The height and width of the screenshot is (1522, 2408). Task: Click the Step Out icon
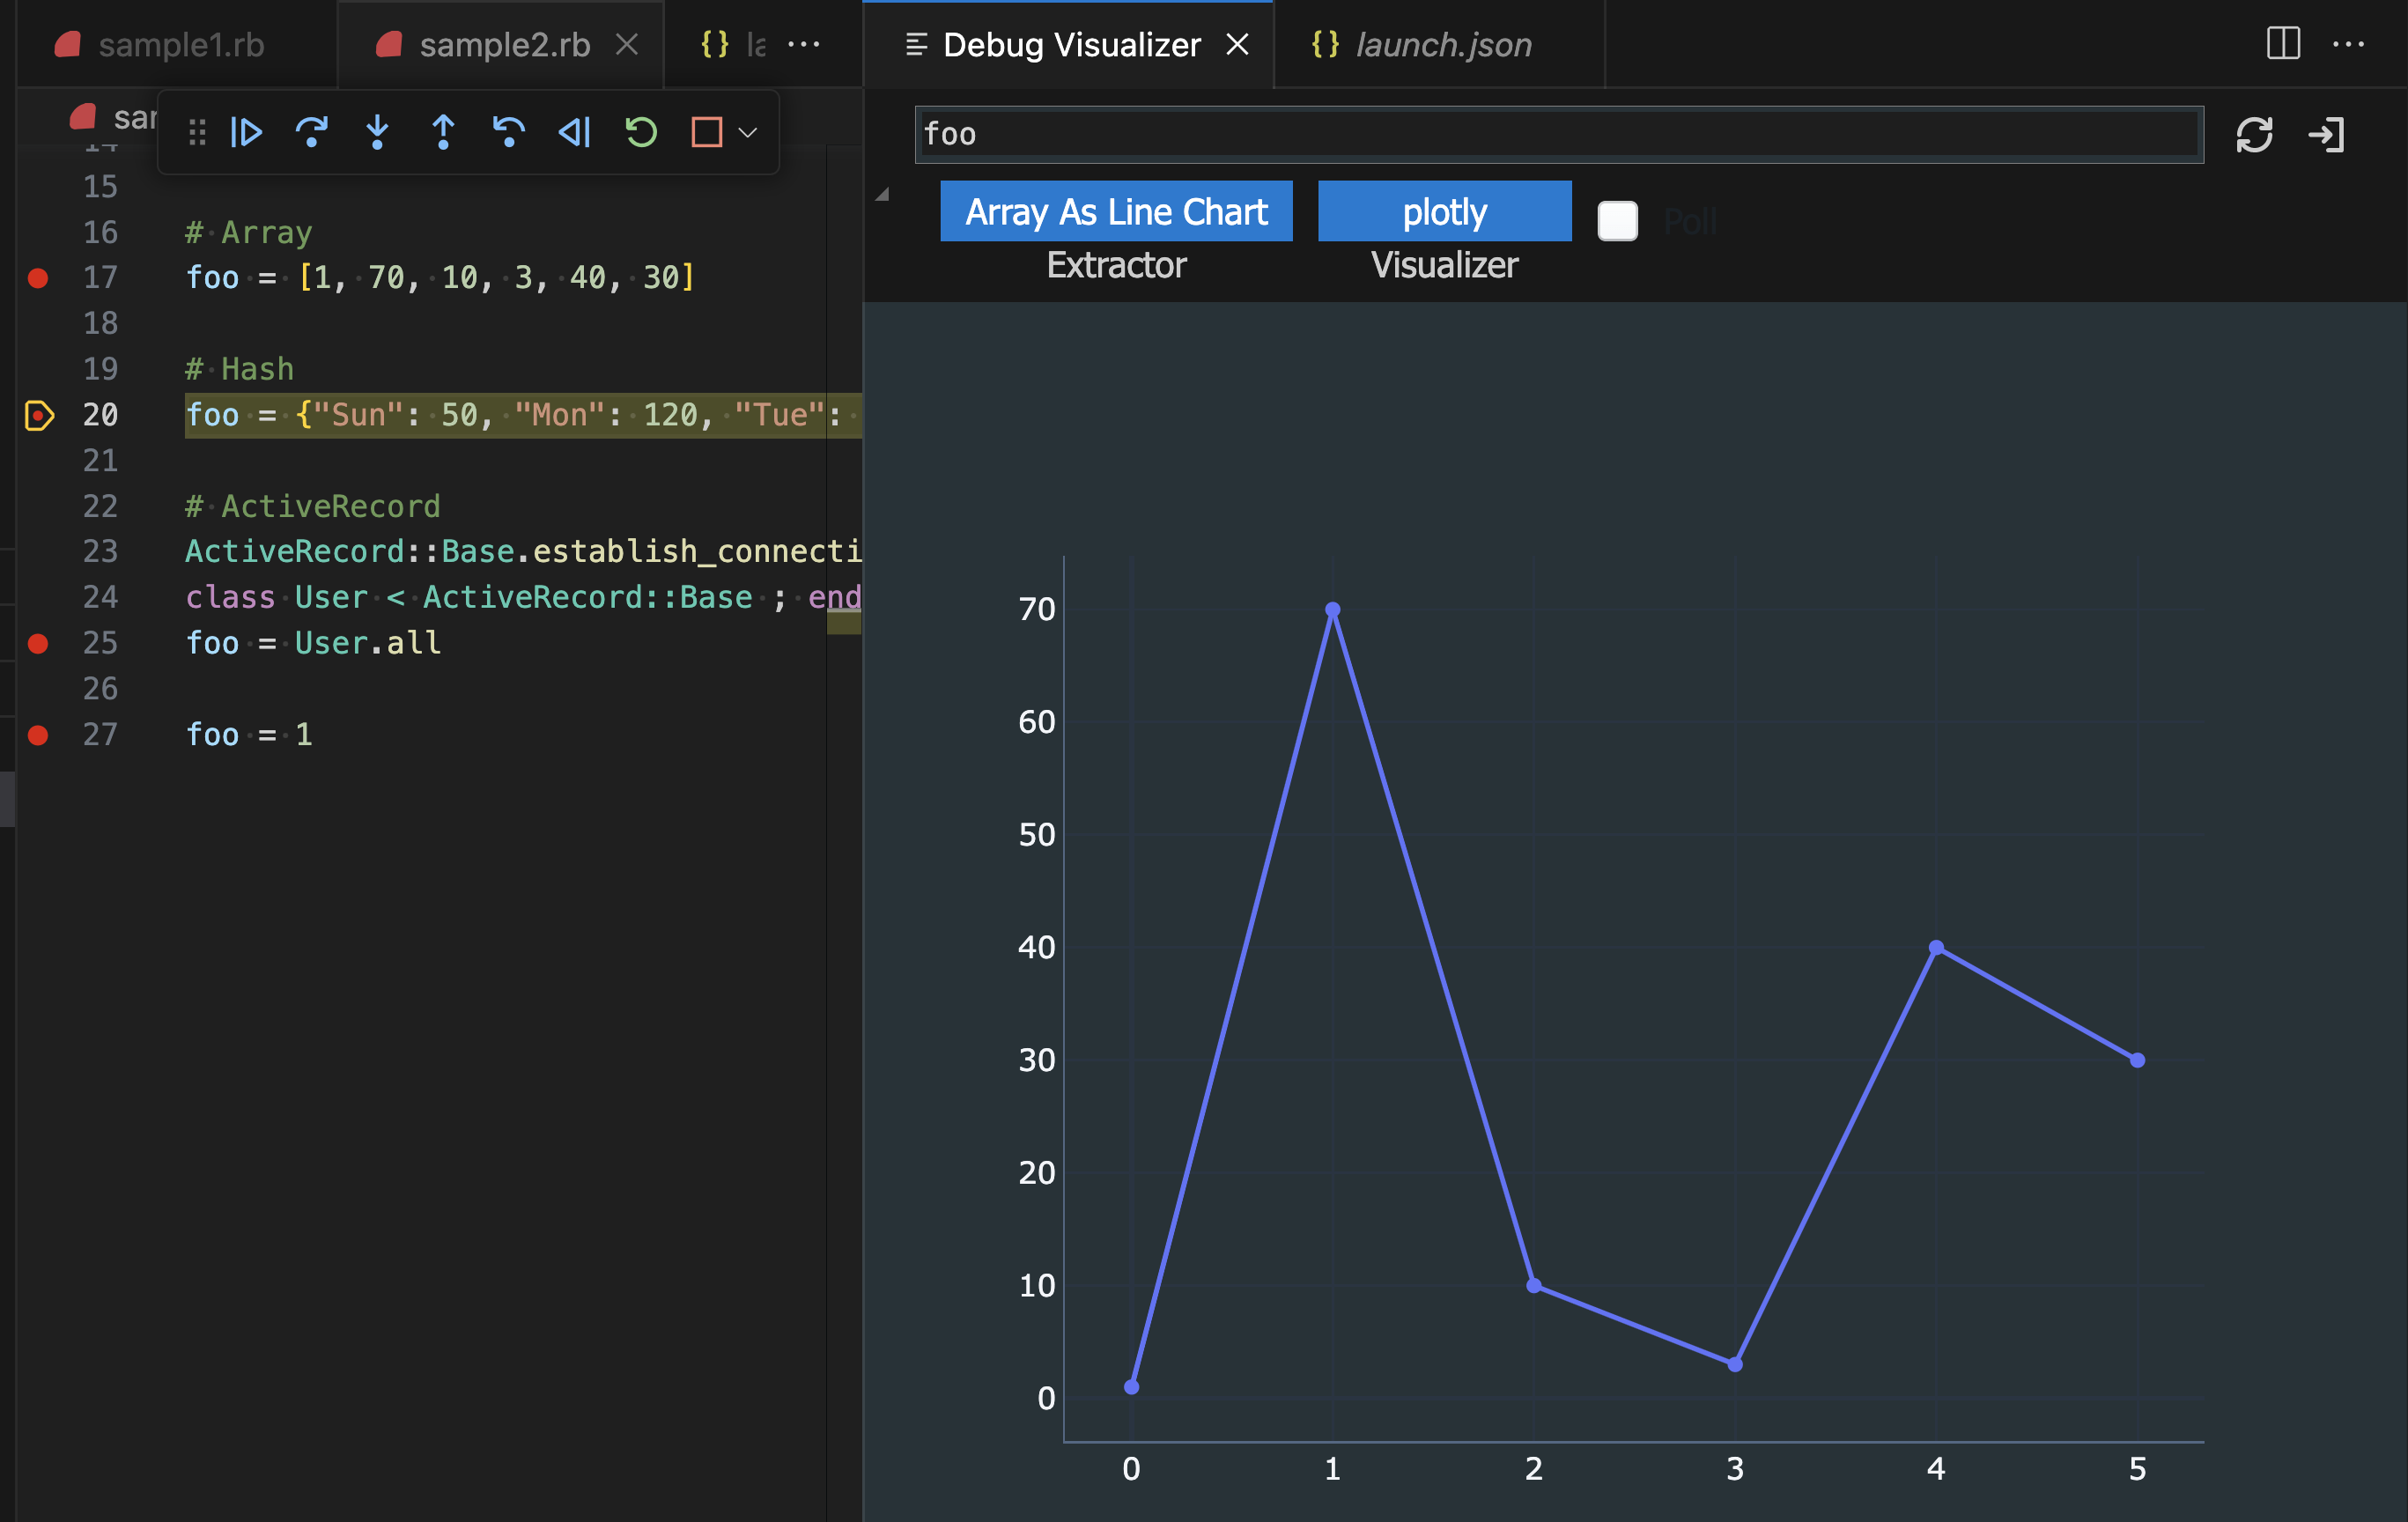(x=443, y=133)
